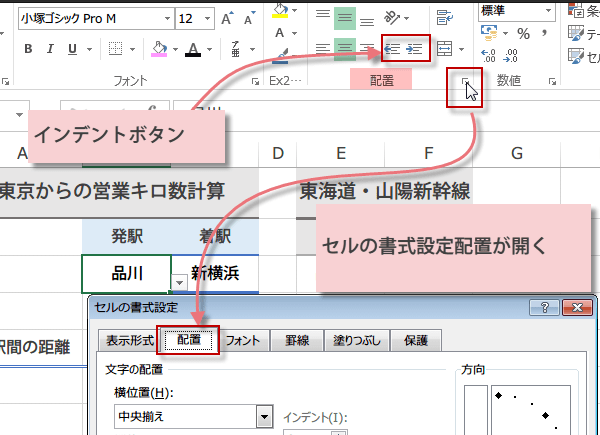Click the Ex2 group font A icon
This screenshot has width=600, height=435.
click(280, 33)
